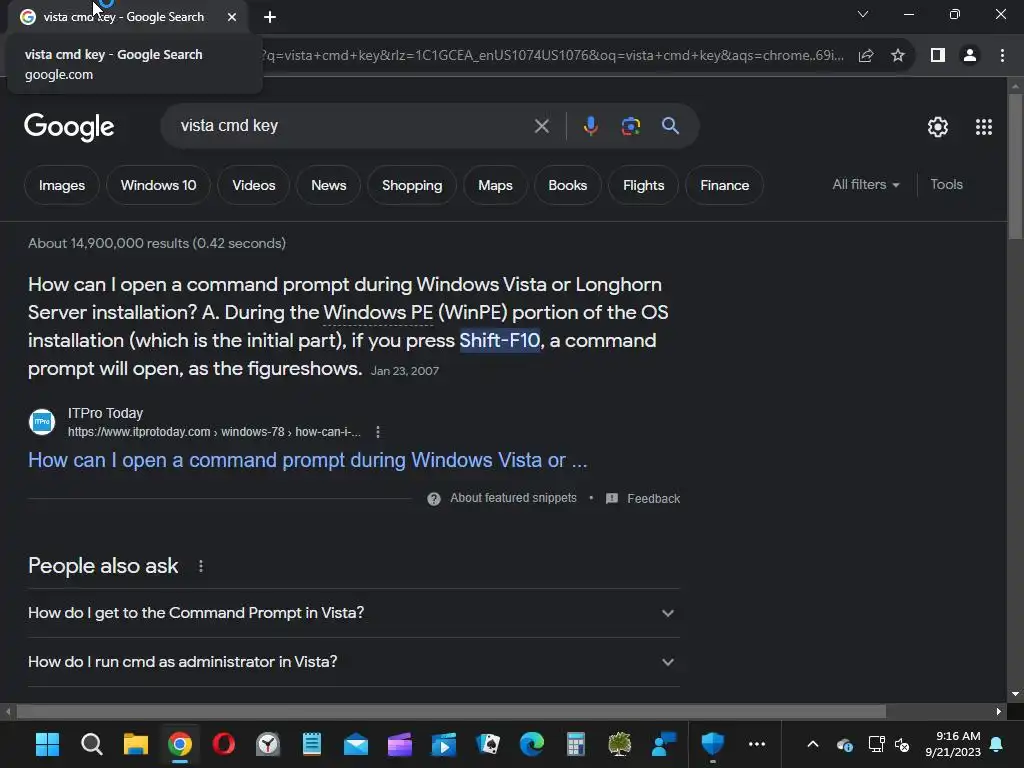Click the Feedback link
The image size is (1024, 768).
pos(654,499)
